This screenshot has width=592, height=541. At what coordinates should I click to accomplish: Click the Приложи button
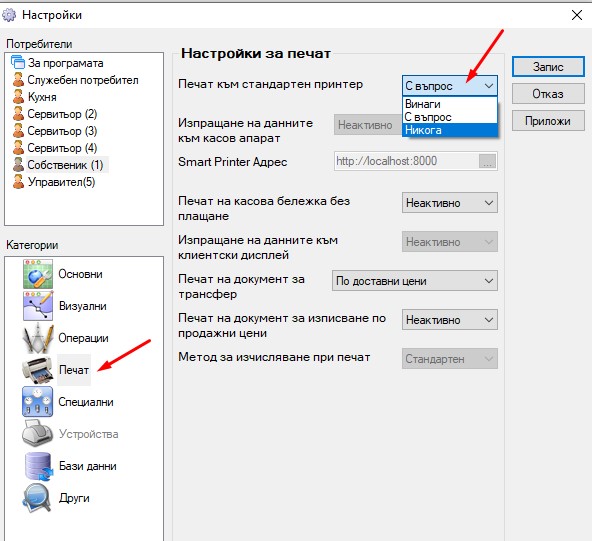[x=548, y=121]
